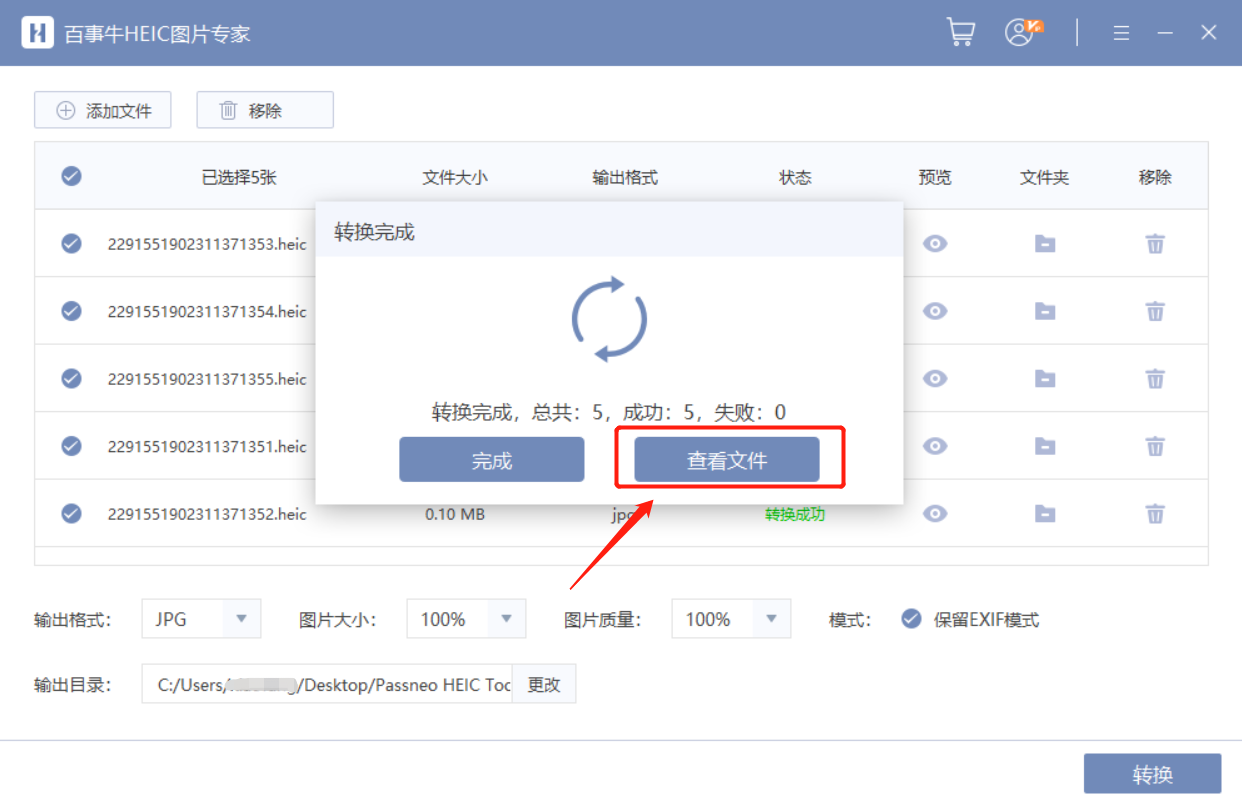1242x801 pixels.
Task: Click the 移除 trash icon button
Action: click(264, 109)
